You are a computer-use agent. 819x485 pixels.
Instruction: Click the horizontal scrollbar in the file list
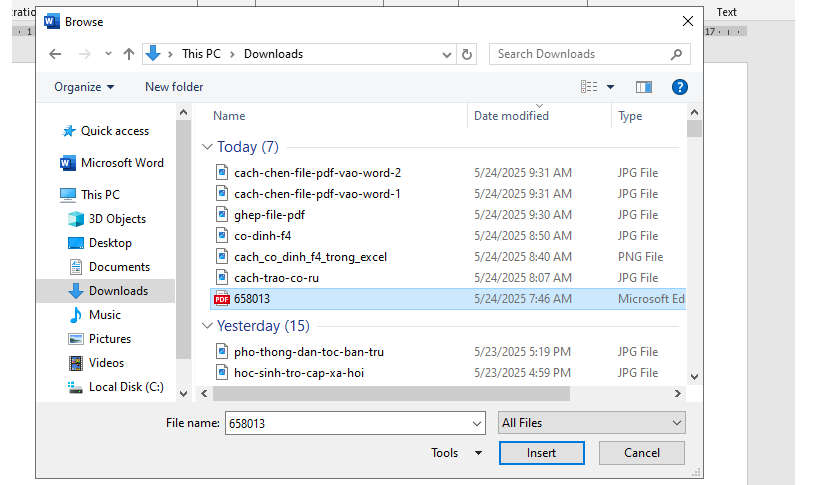coord(391,394)
